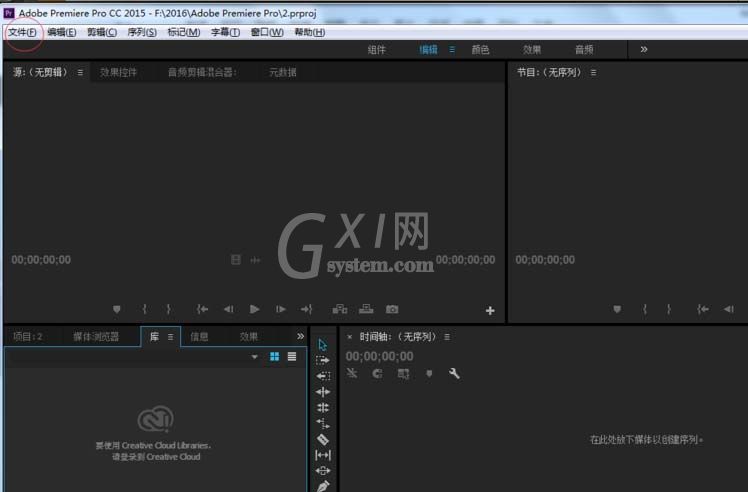Switch to the 信息 tab
The image size is (748, 492).
pyautogui.click(x=199, y=337)
